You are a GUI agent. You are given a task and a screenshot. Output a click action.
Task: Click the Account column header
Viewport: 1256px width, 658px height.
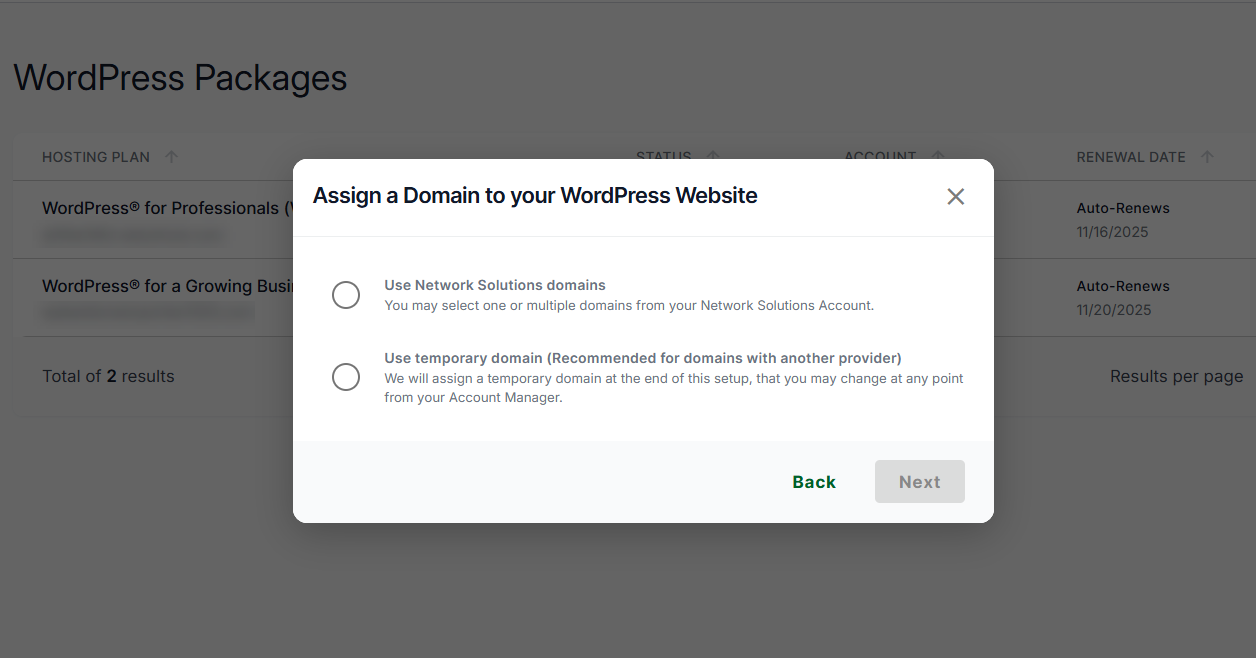pos(880,156)
